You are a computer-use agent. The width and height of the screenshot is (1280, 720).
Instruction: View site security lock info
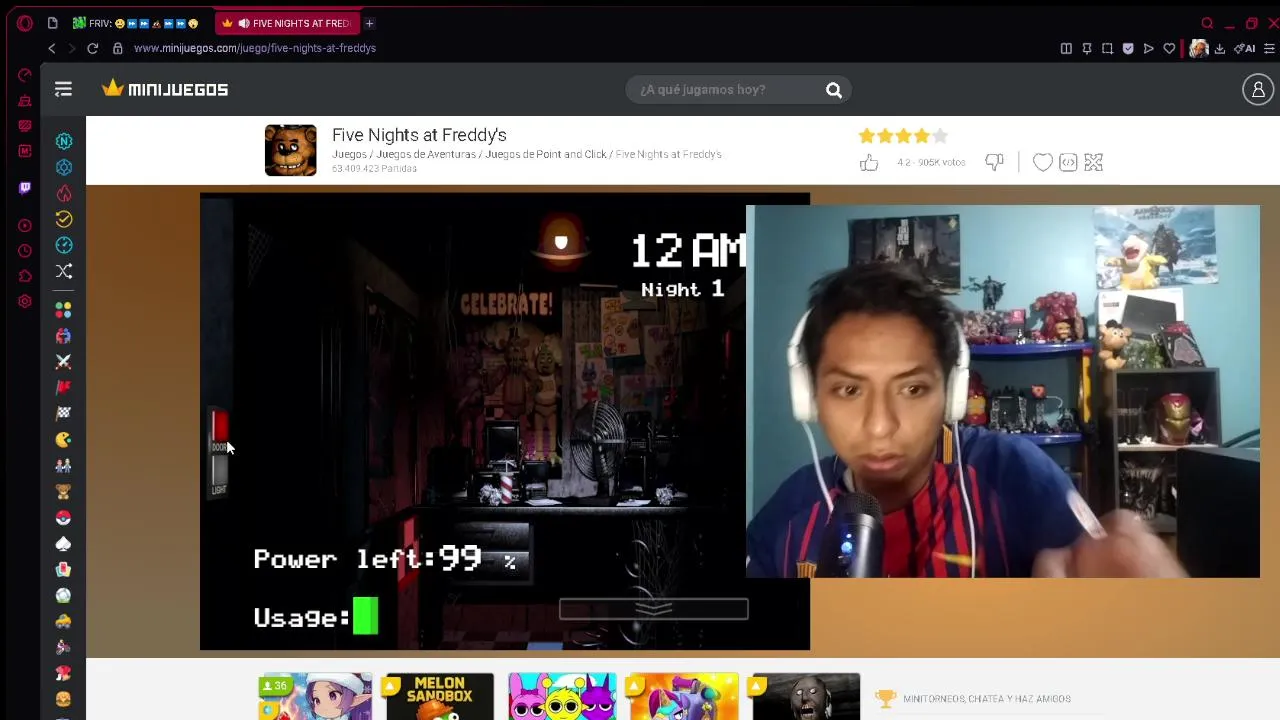117,48
